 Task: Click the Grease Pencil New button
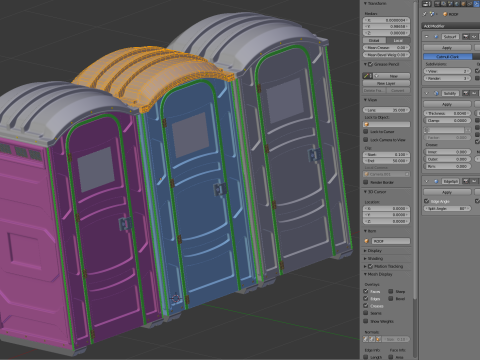point(392,76)
